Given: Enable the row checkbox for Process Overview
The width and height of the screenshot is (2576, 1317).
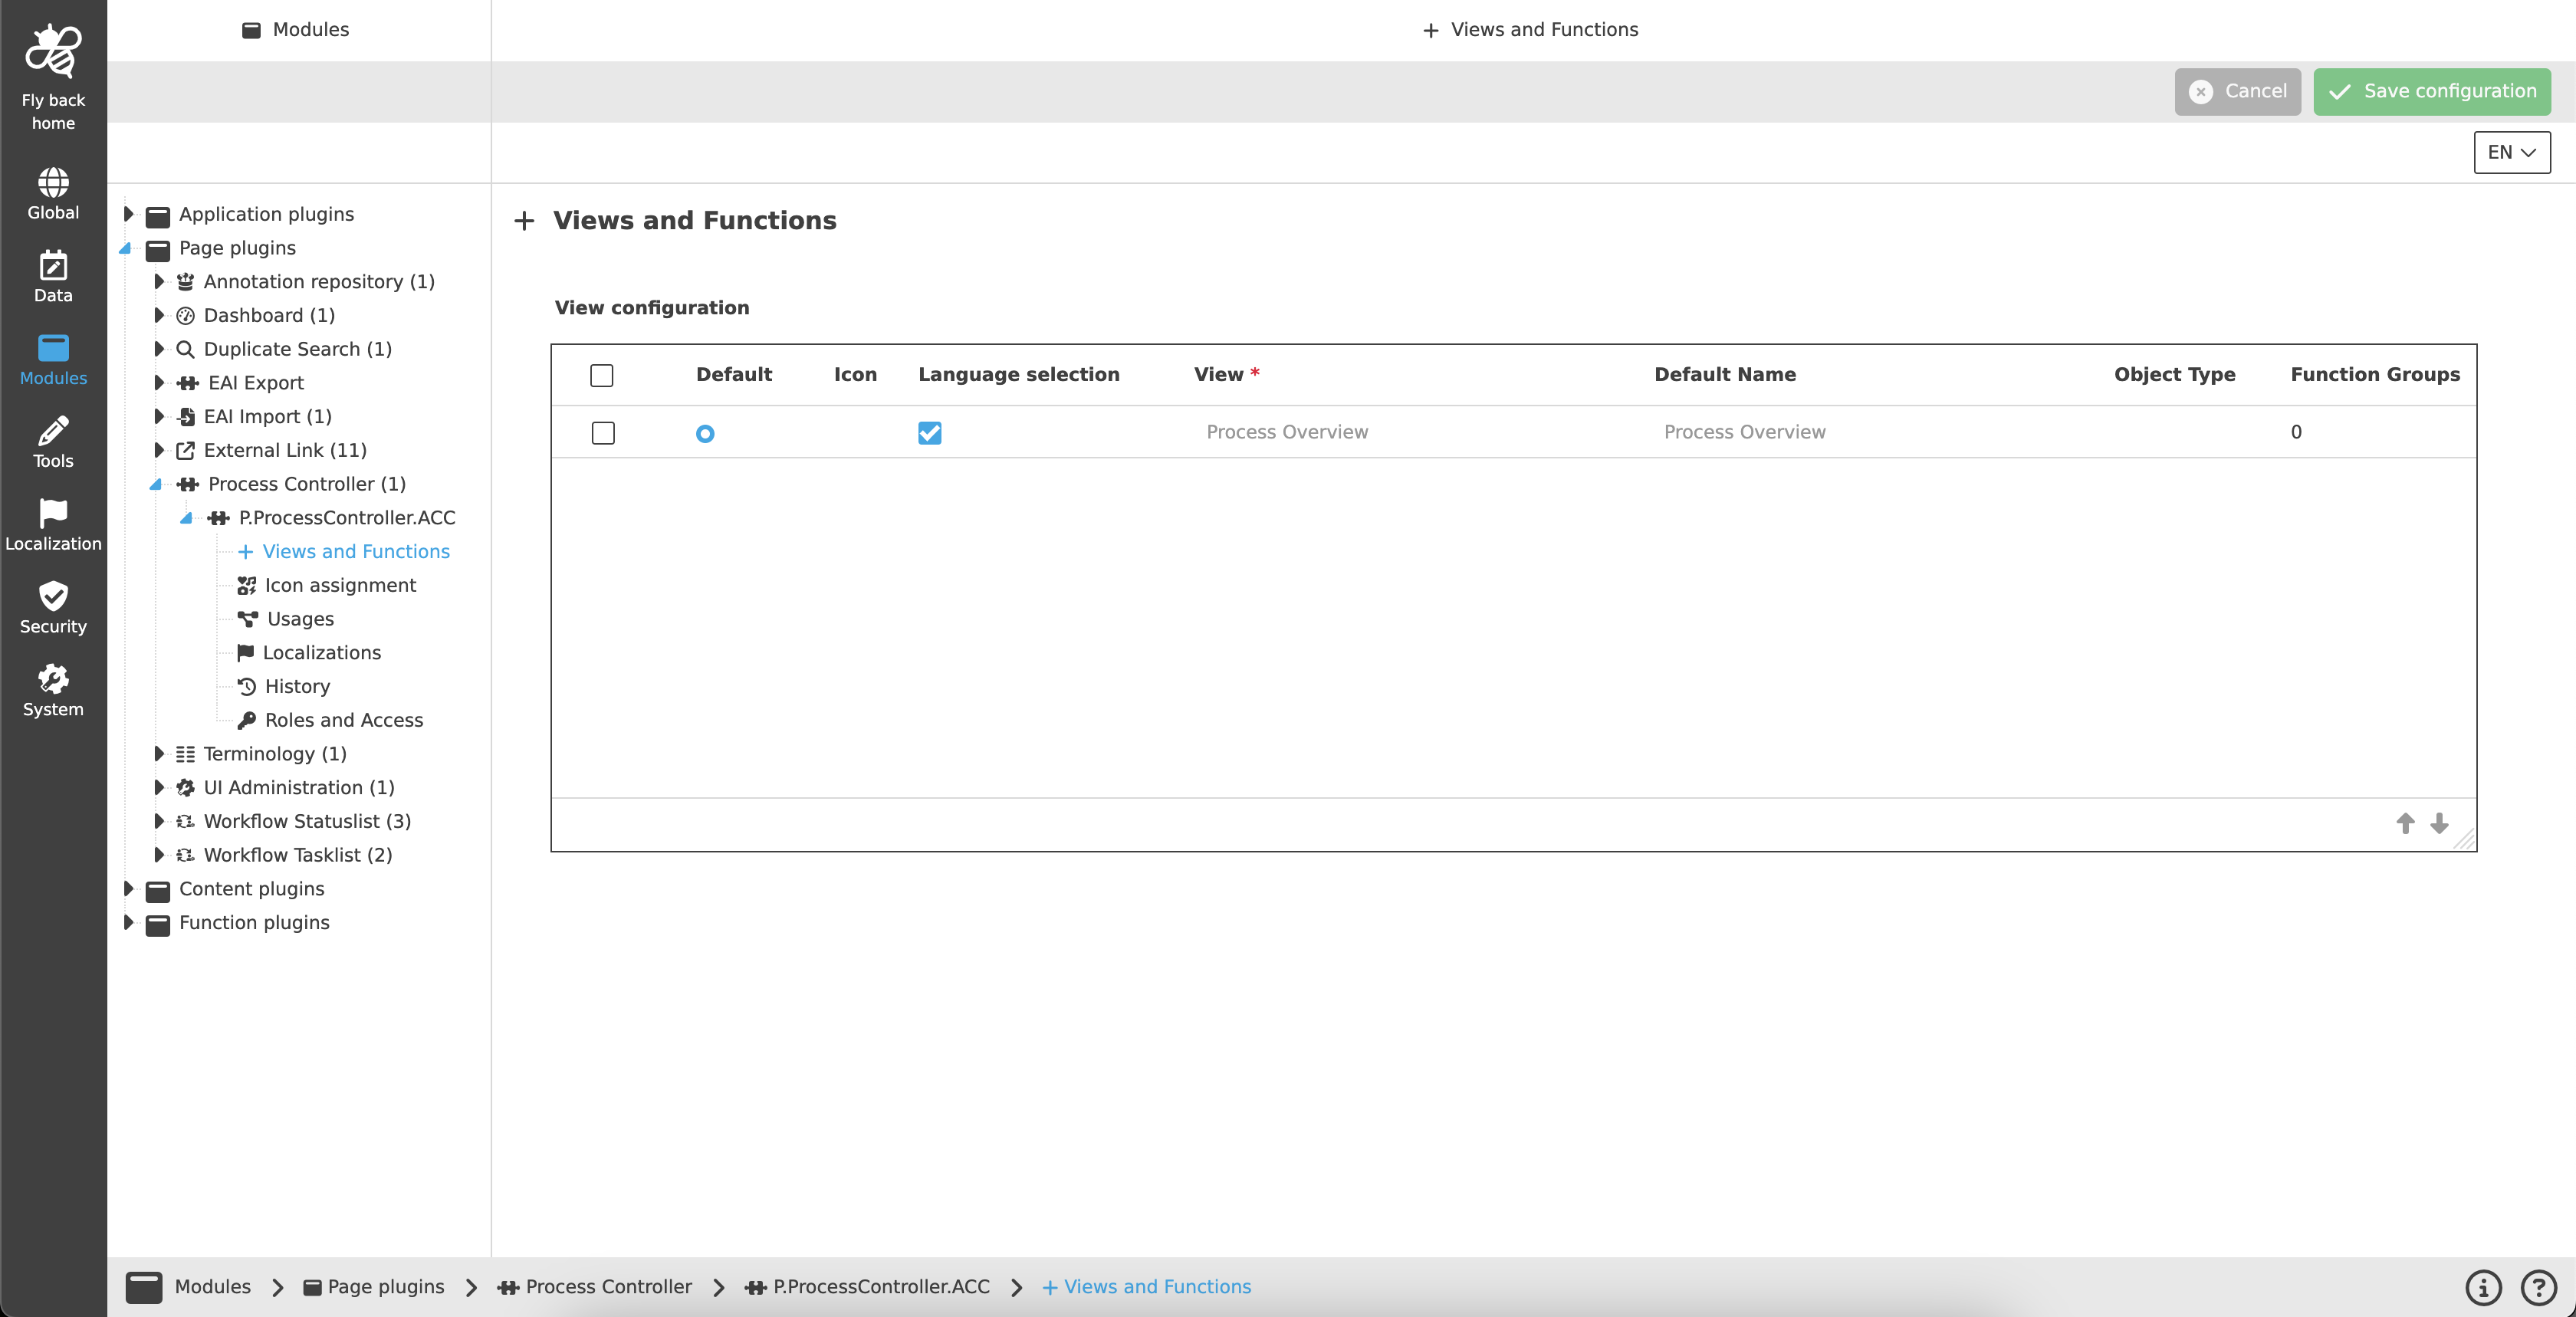Looking at the screenshot, I should pos(602,434).
